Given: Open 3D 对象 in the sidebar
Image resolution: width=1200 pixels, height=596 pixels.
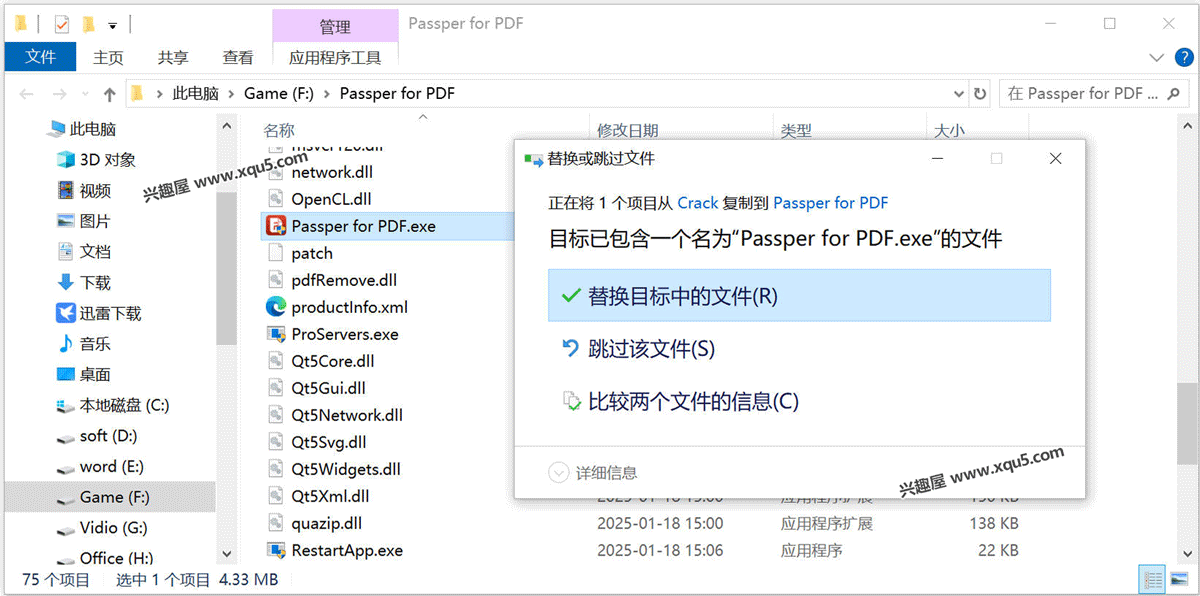Looking at the screenshot, I should coord(108,160).
